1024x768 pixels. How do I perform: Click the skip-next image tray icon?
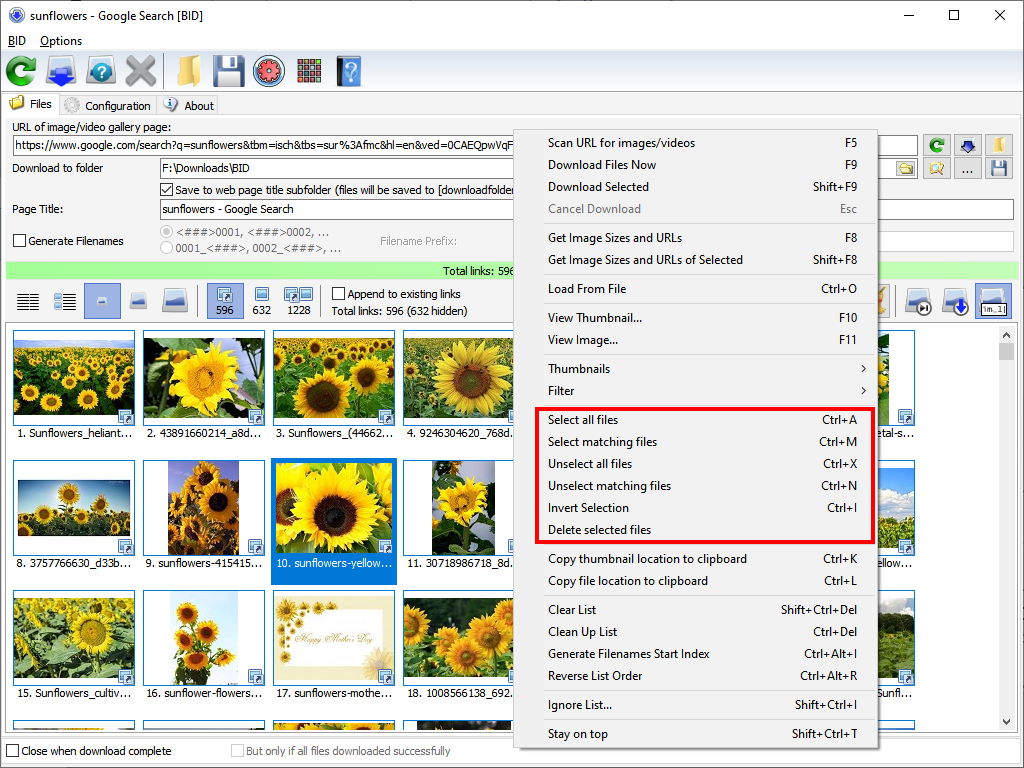coord(918,301)
